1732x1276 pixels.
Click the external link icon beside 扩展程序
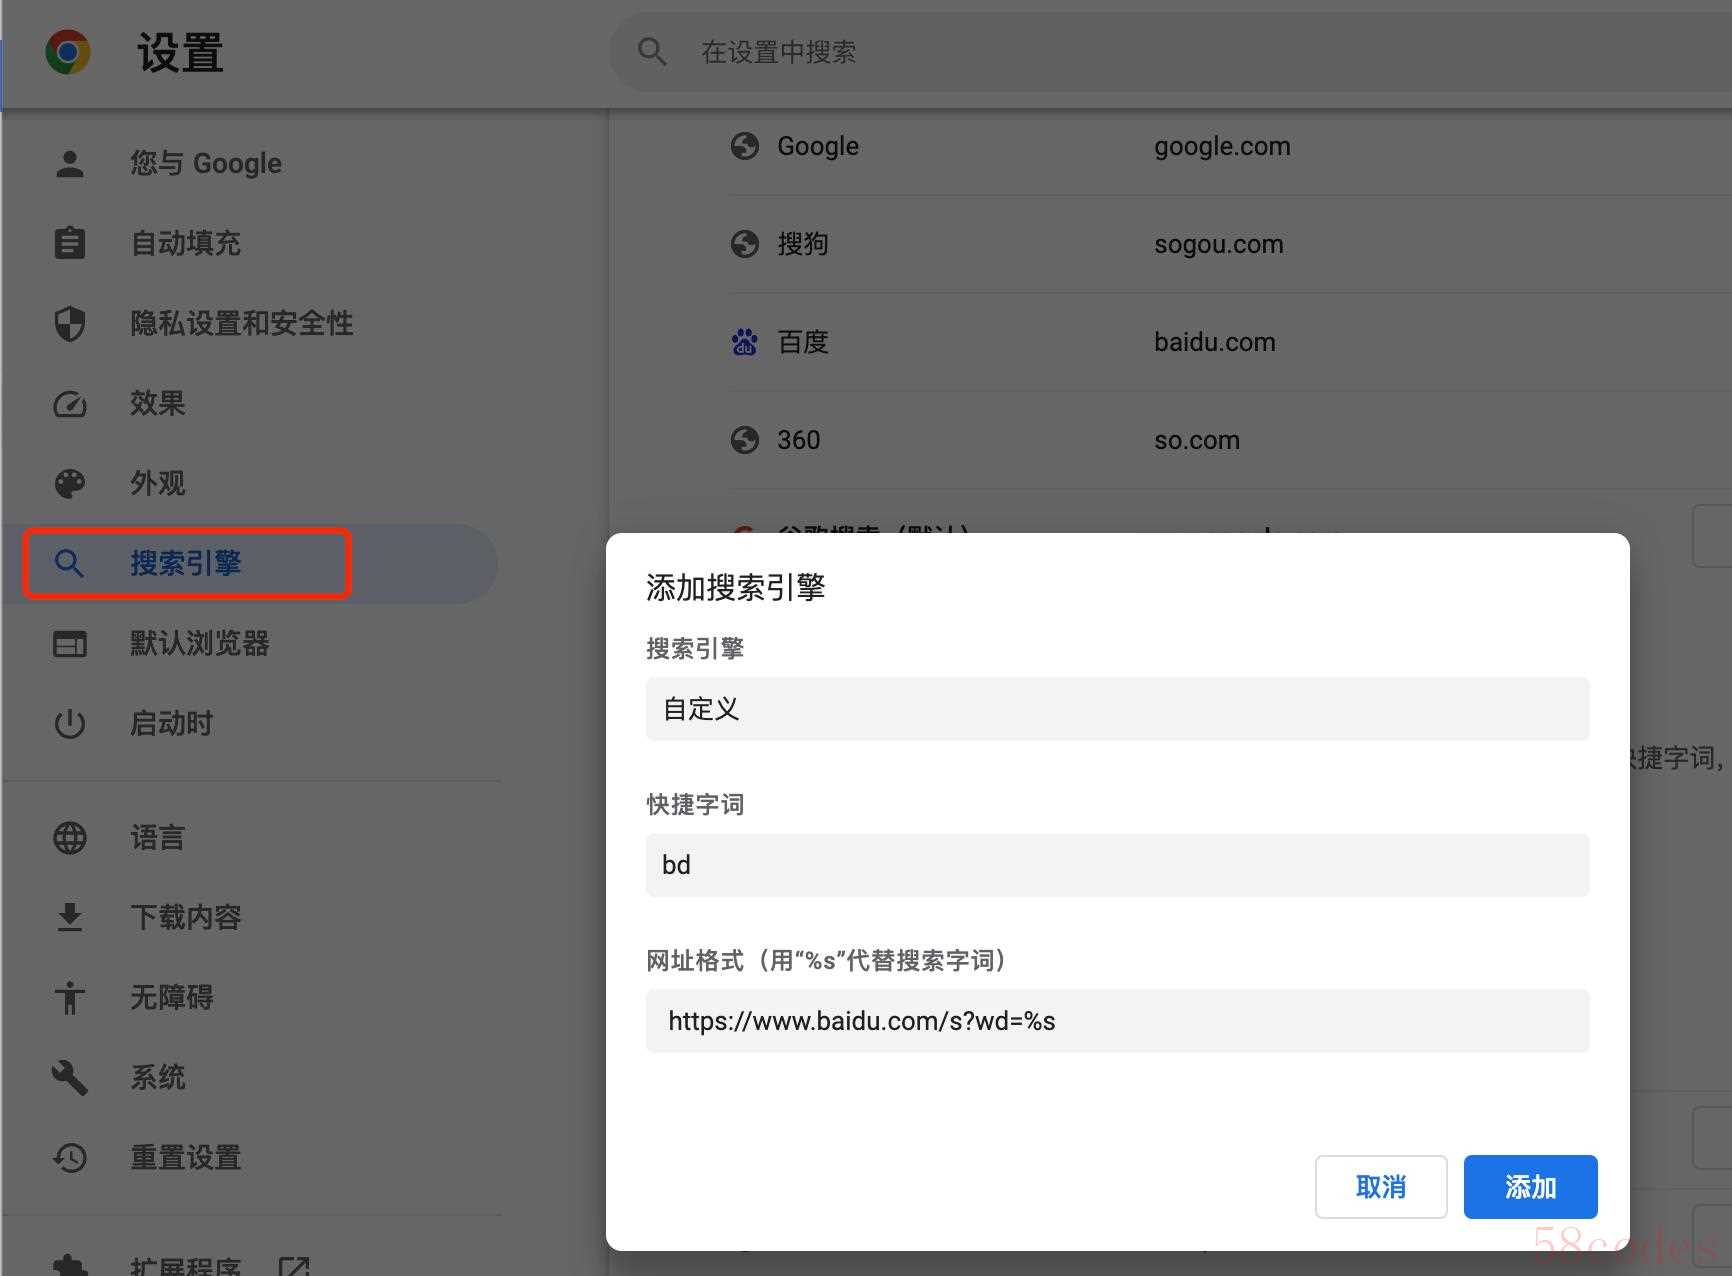click(x=294, y=1266)
